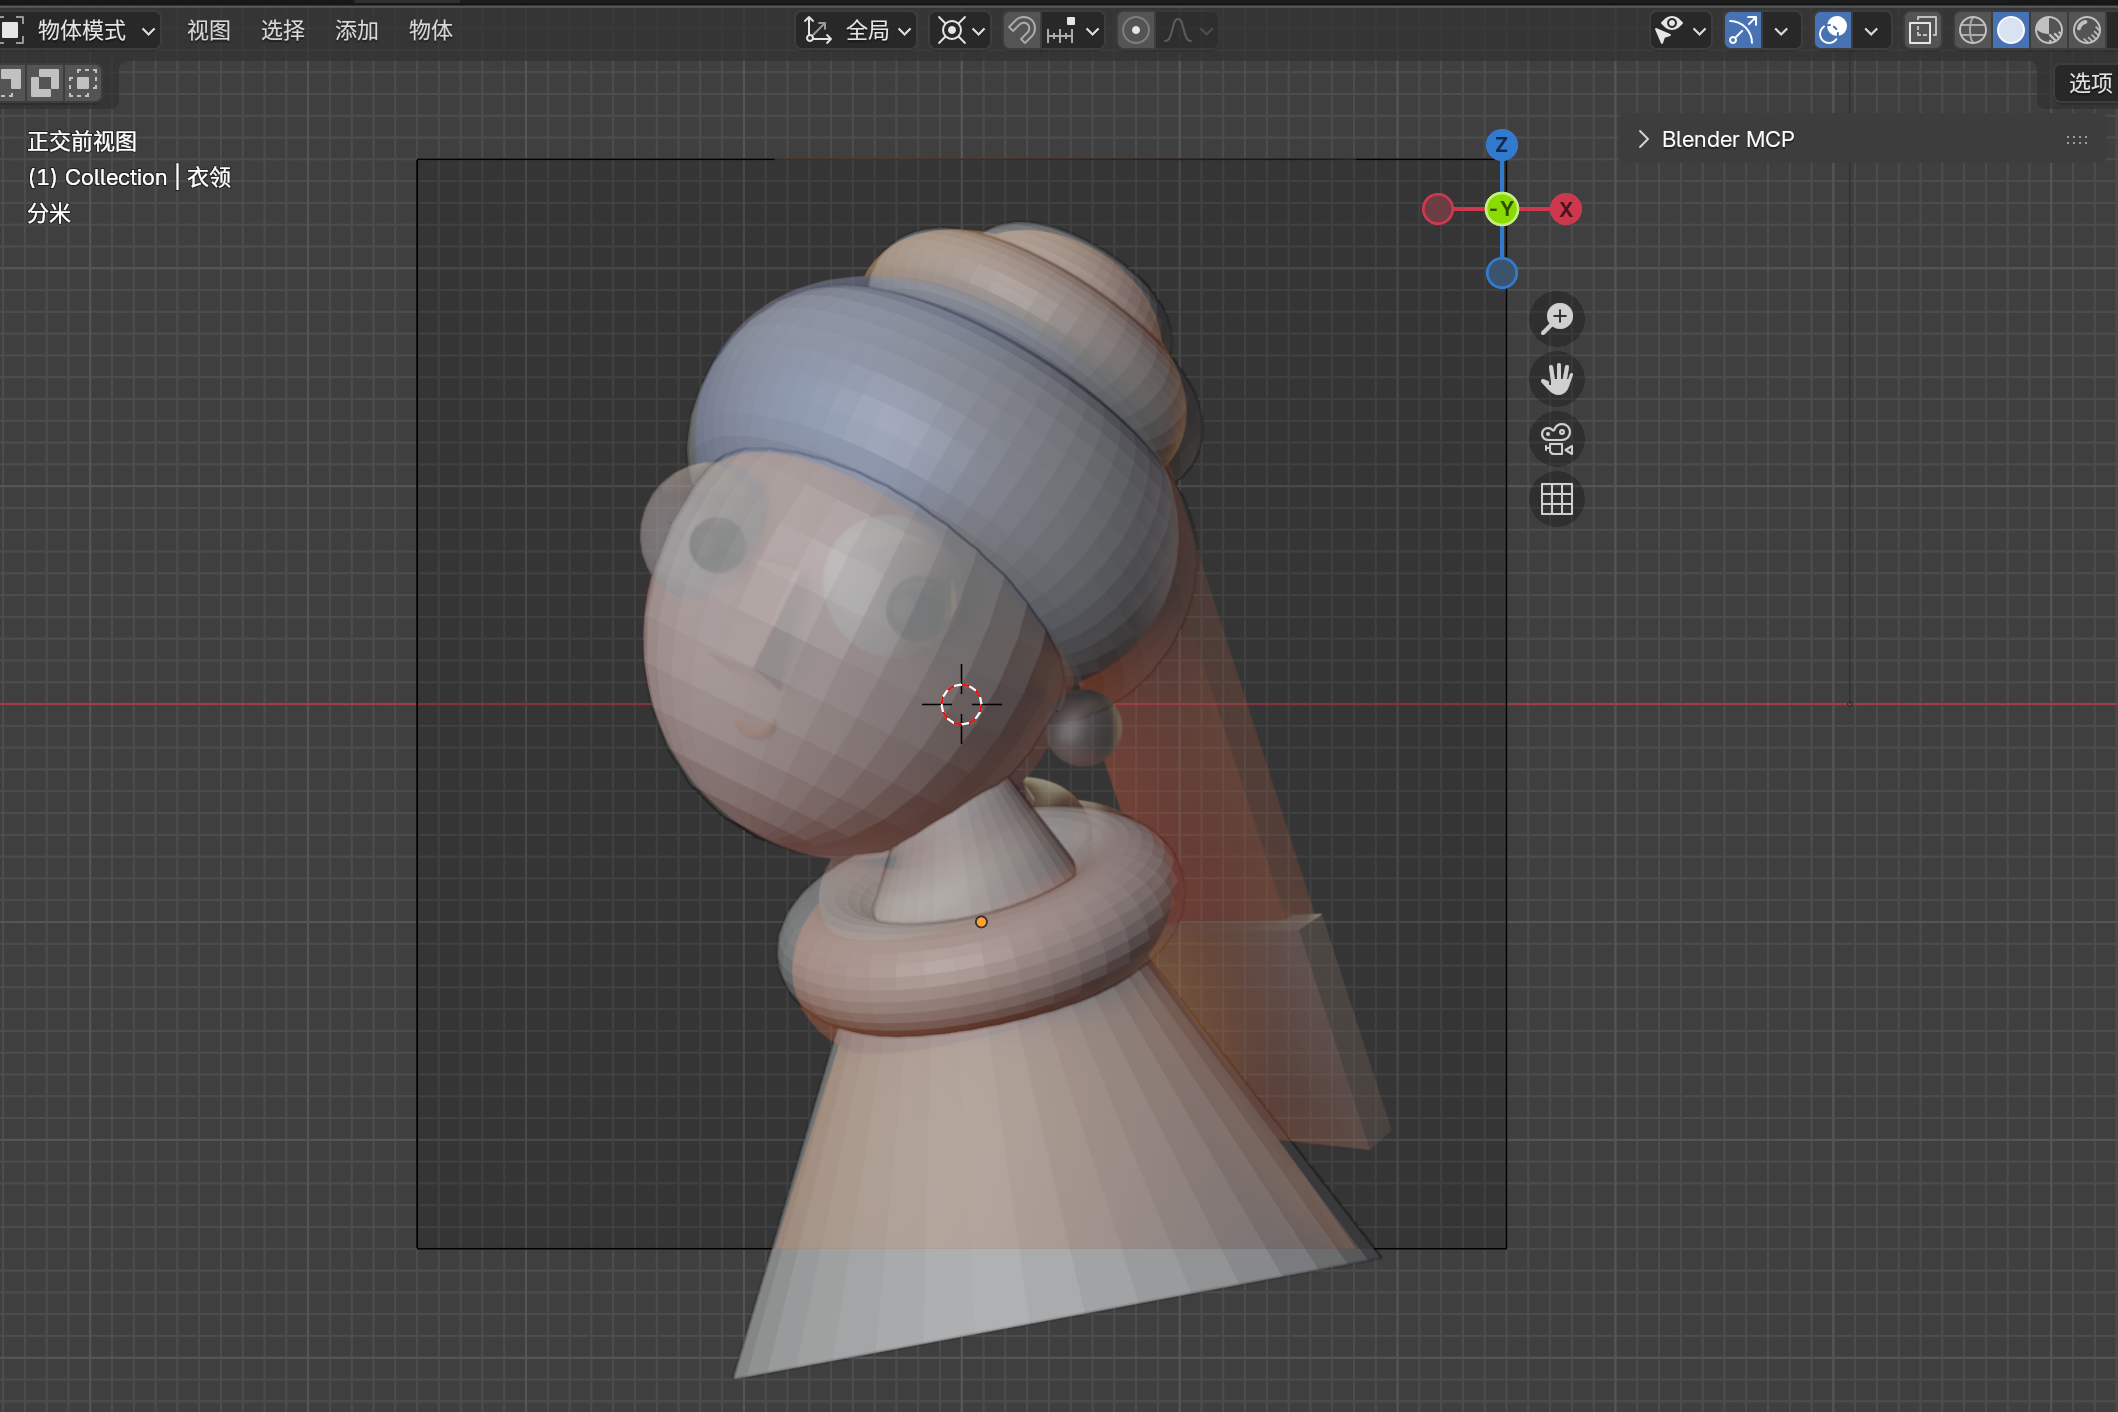Toggle camera view with camera icon
The width and height of the screenshot is (2118, 1412).
click(1556, 439)
